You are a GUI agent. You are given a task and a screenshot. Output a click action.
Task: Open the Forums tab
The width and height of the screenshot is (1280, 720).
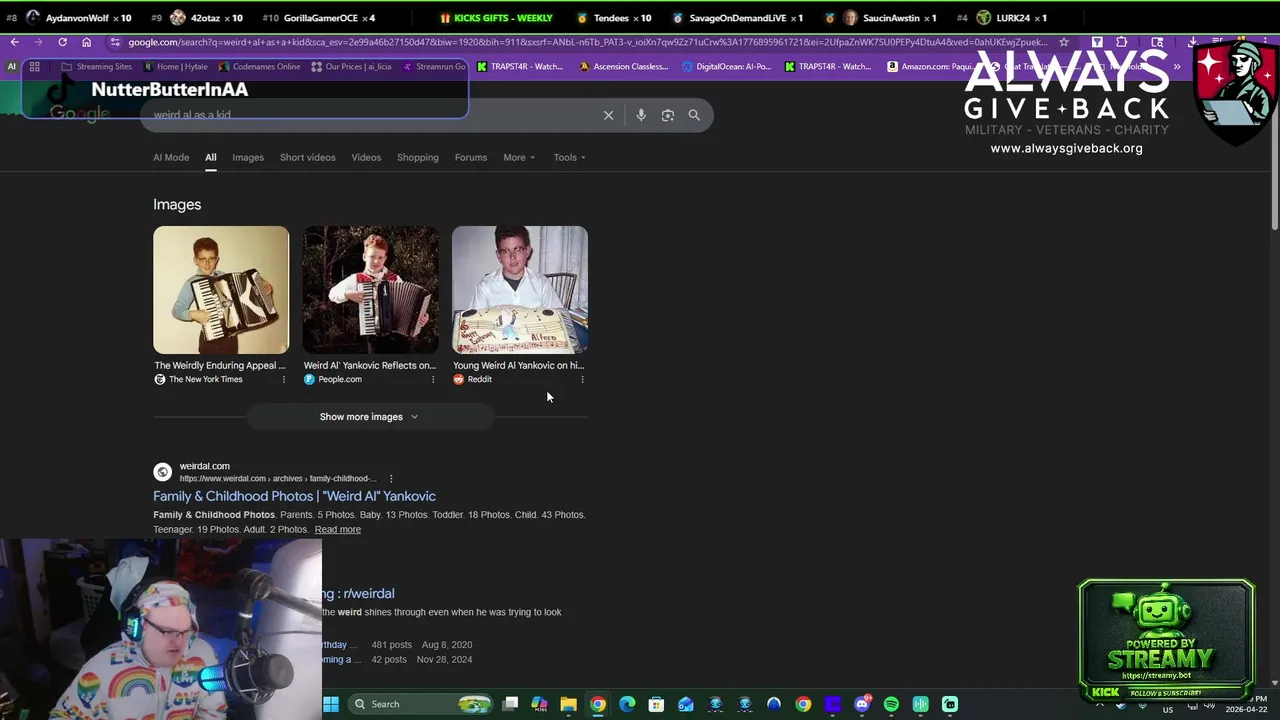point(471,157)
